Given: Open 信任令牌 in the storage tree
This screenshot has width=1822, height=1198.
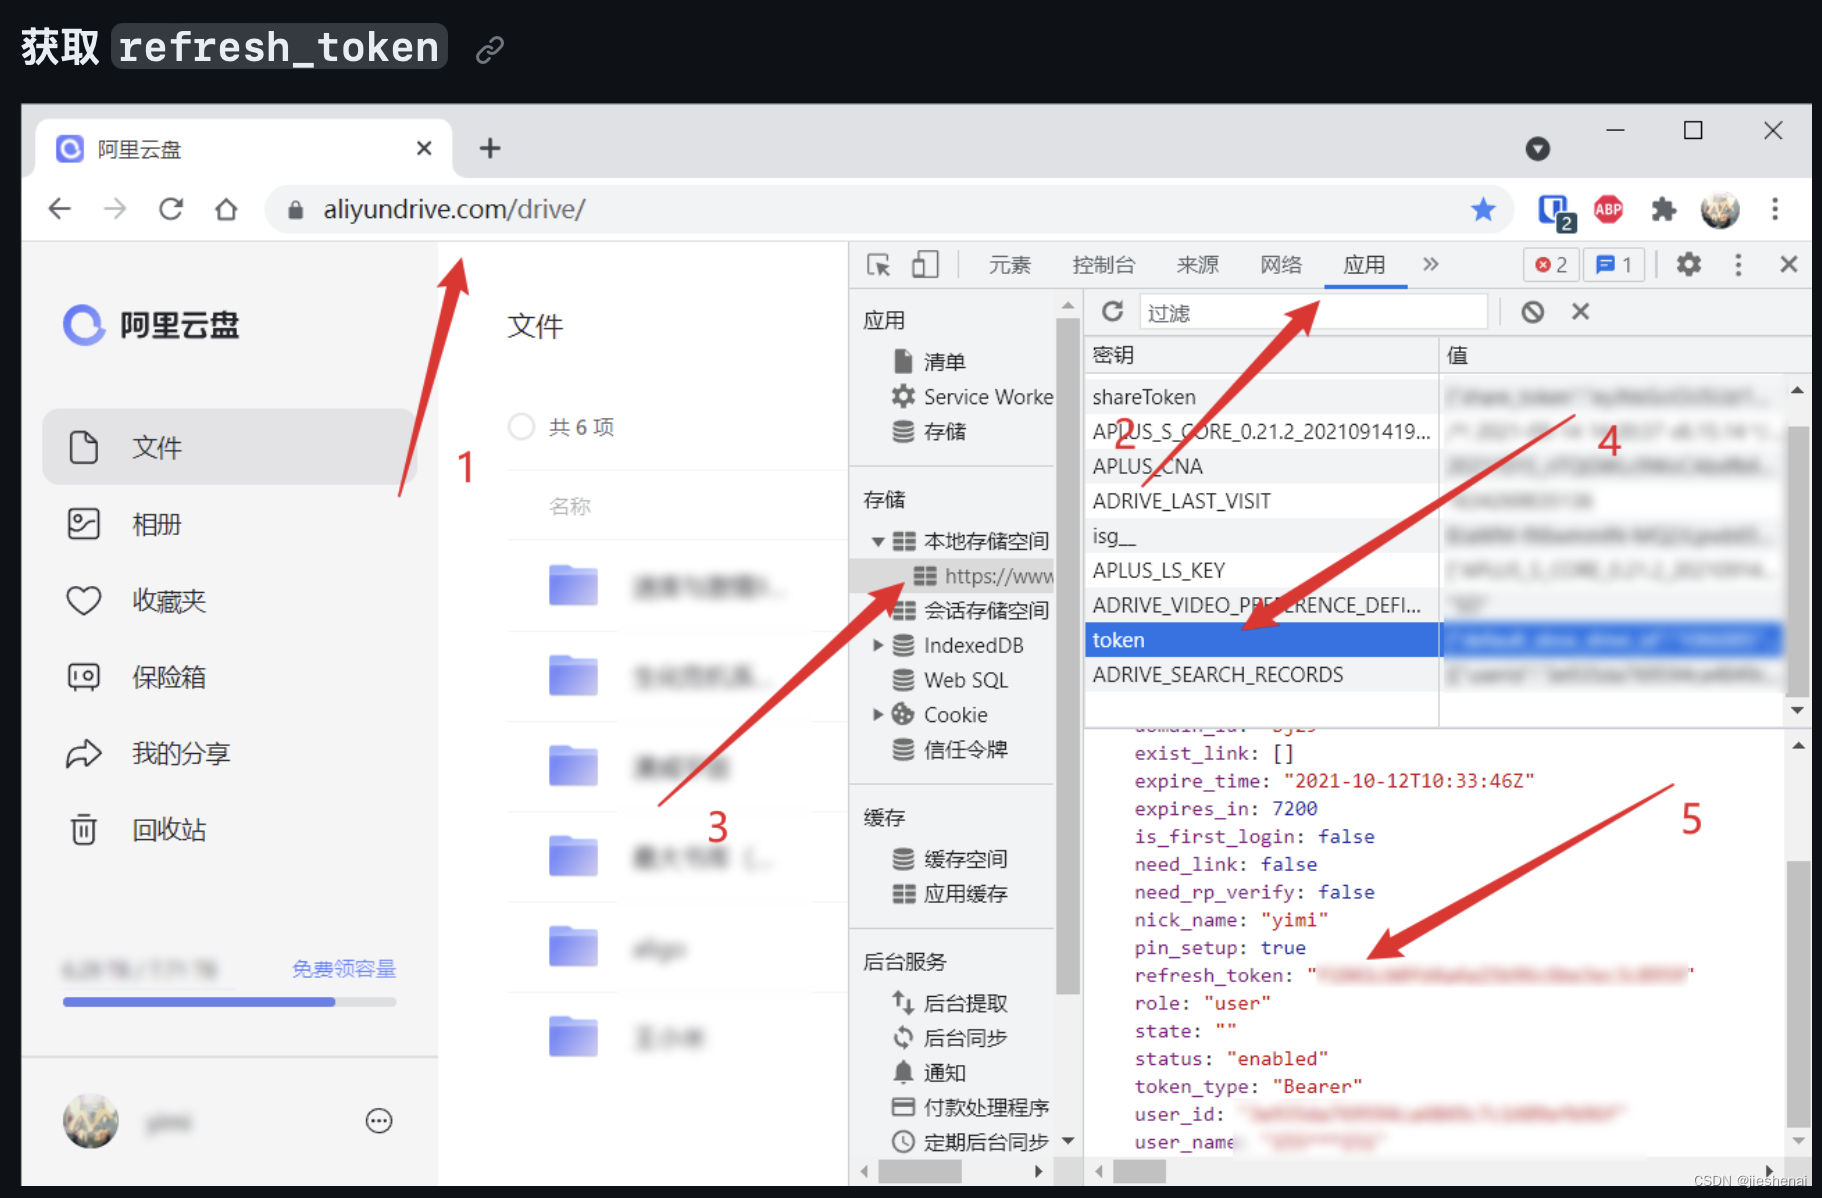Looking at the screenshot, I should [950, 749].
